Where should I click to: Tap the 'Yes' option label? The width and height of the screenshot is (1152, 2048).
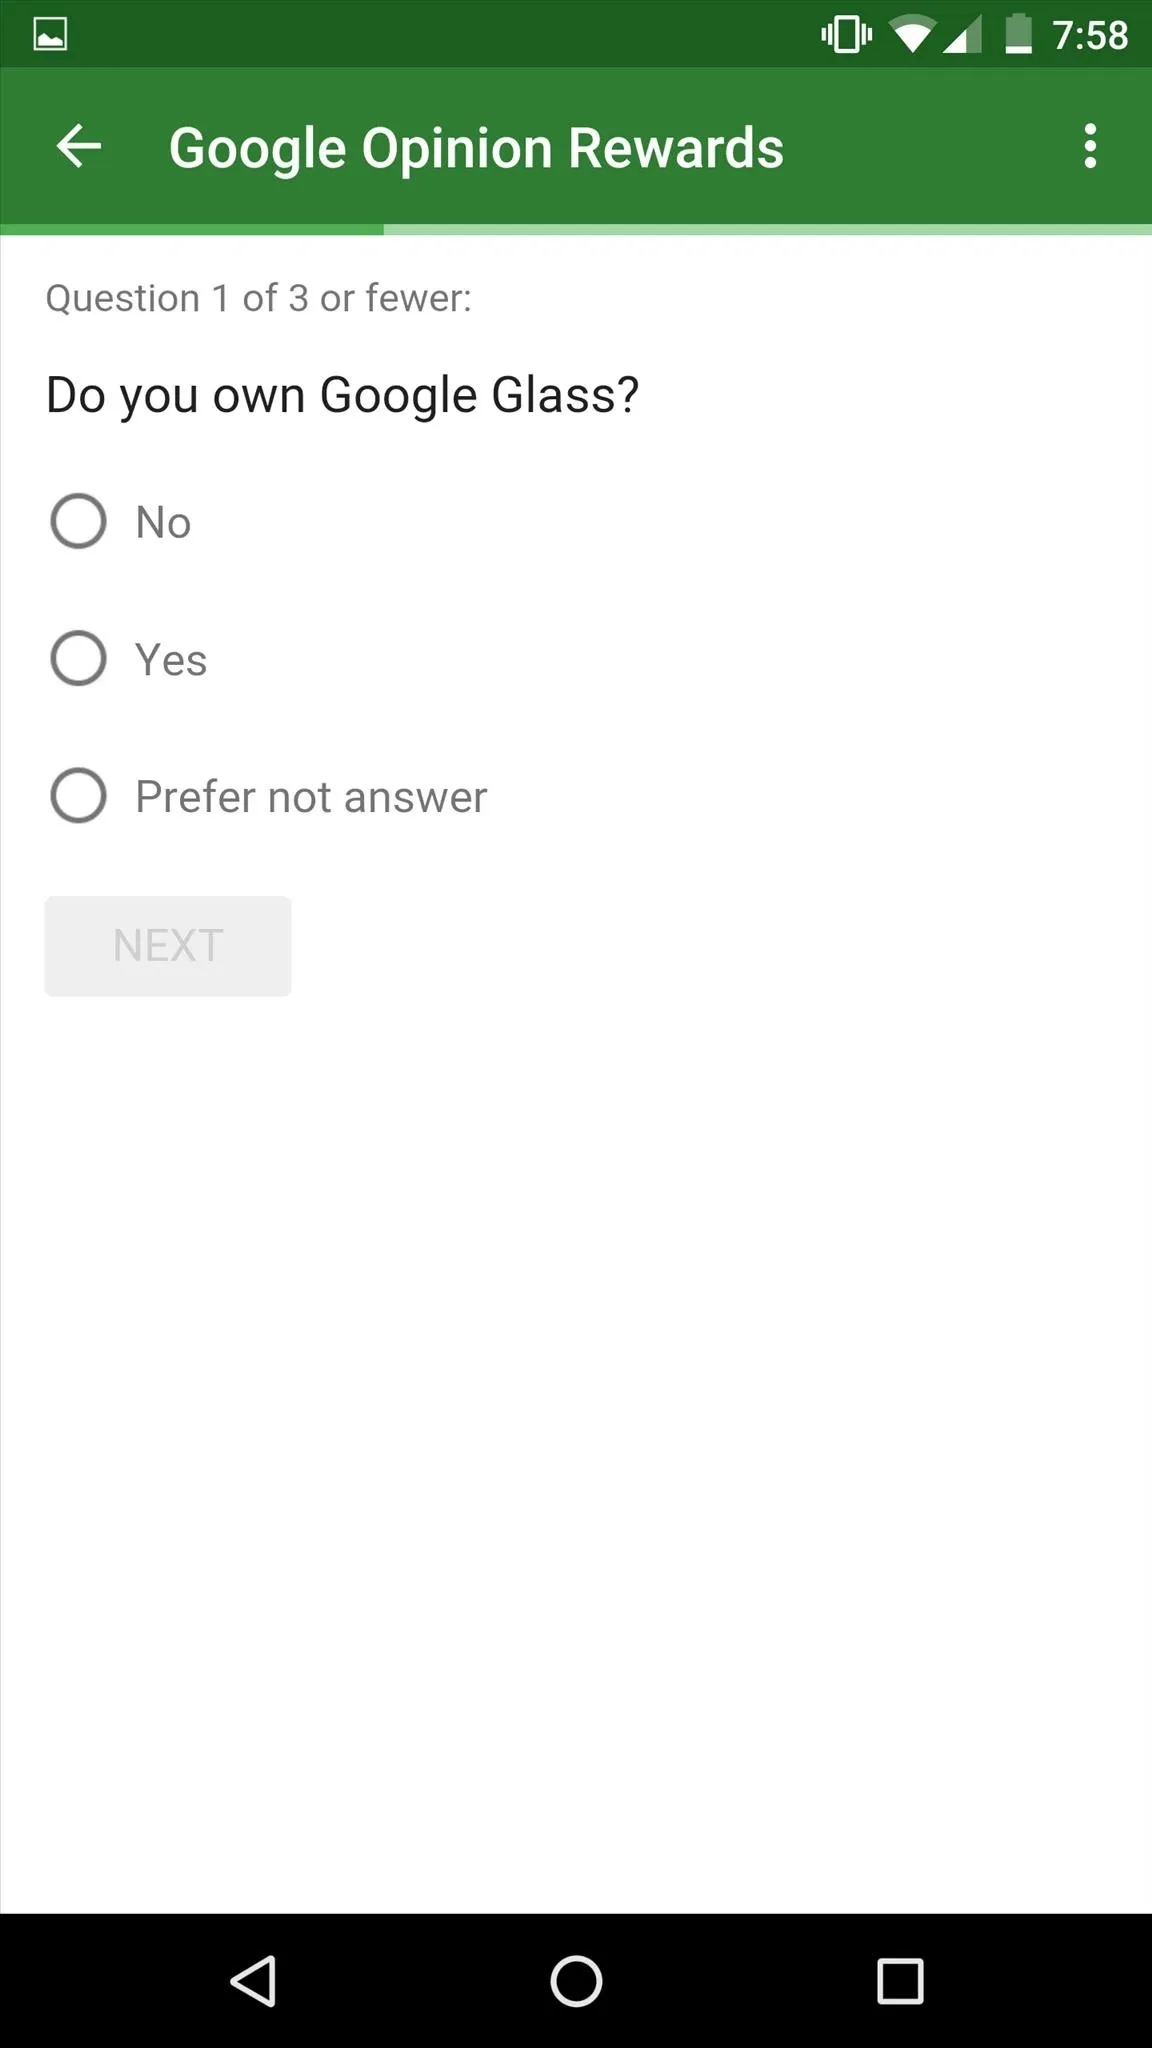point(171,660)
